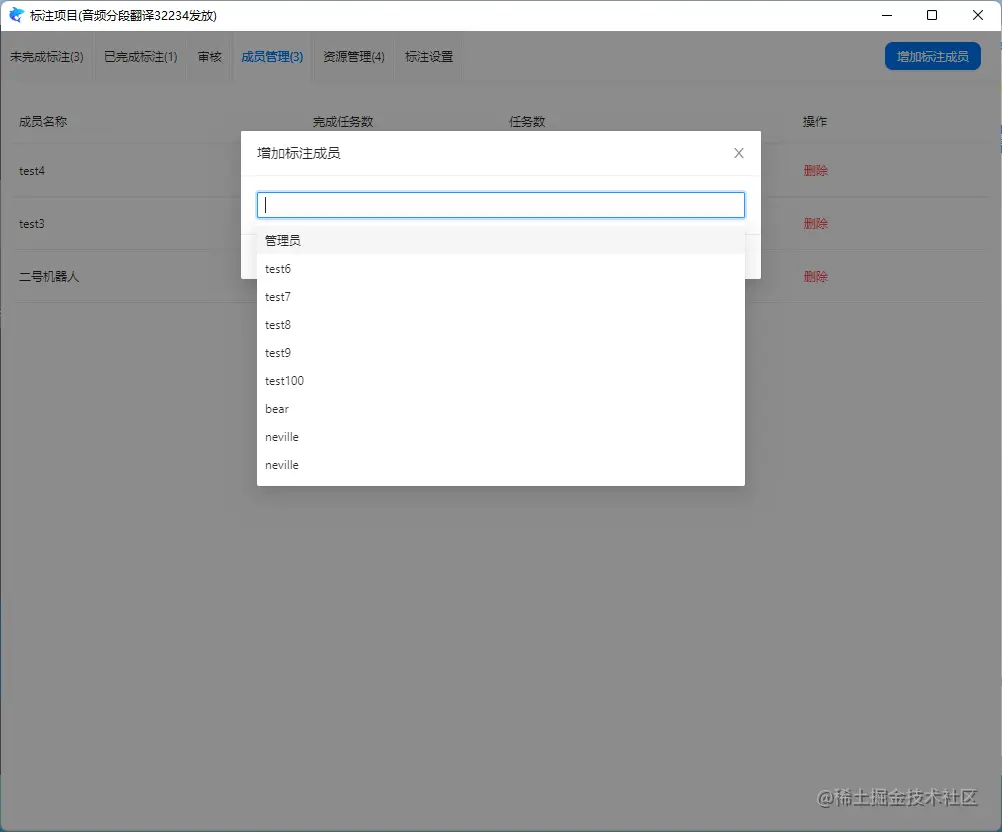Open the 审核 tab
1002x832 pixels.
210,57
